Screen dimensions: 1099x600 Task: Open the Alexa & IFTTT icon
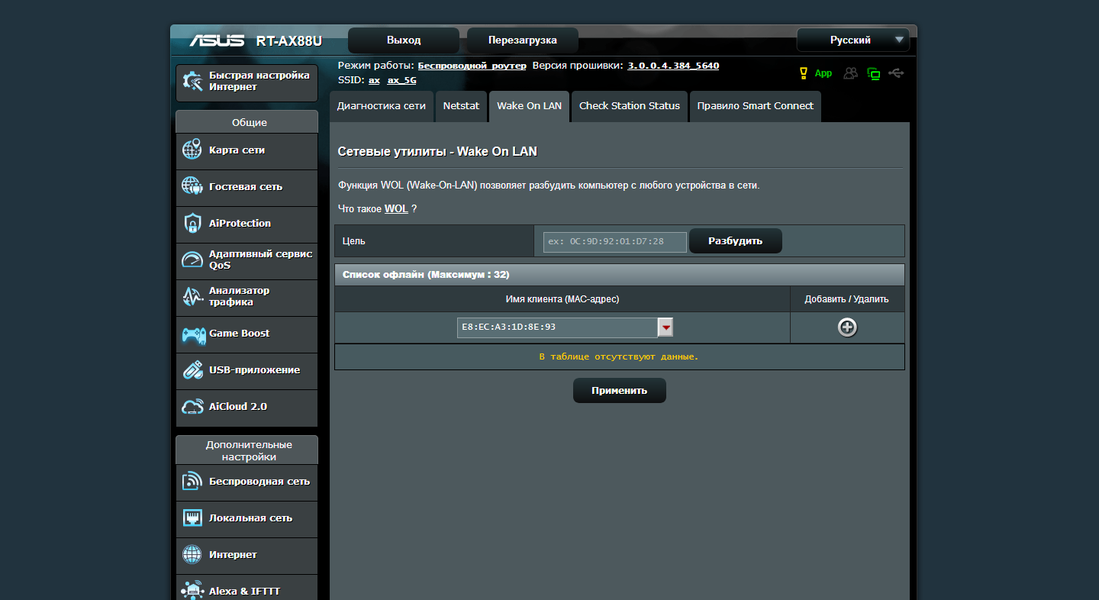(x=192, y=590)
